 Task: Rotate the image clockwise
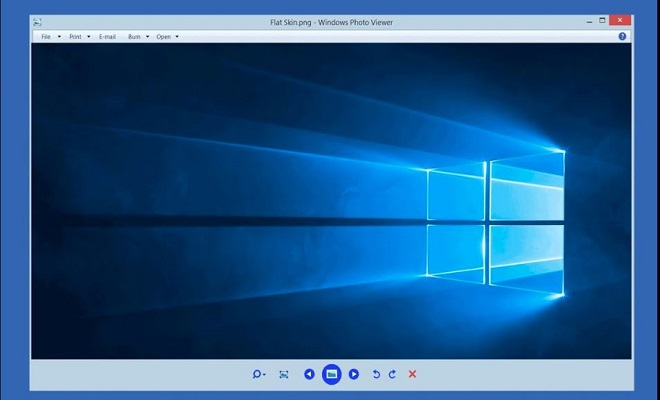[392, 374]
